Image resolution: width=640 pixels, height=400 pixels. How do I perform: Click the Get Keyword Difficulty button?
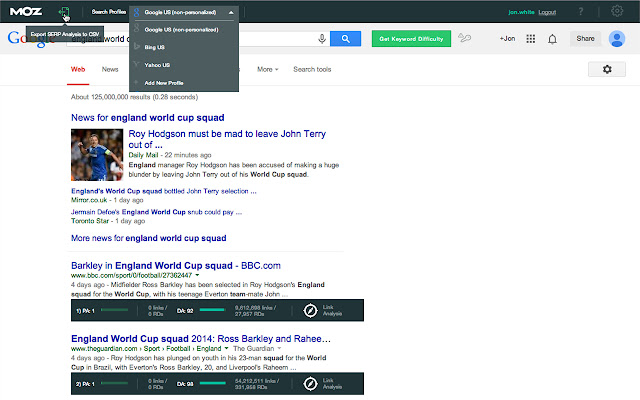410,39
